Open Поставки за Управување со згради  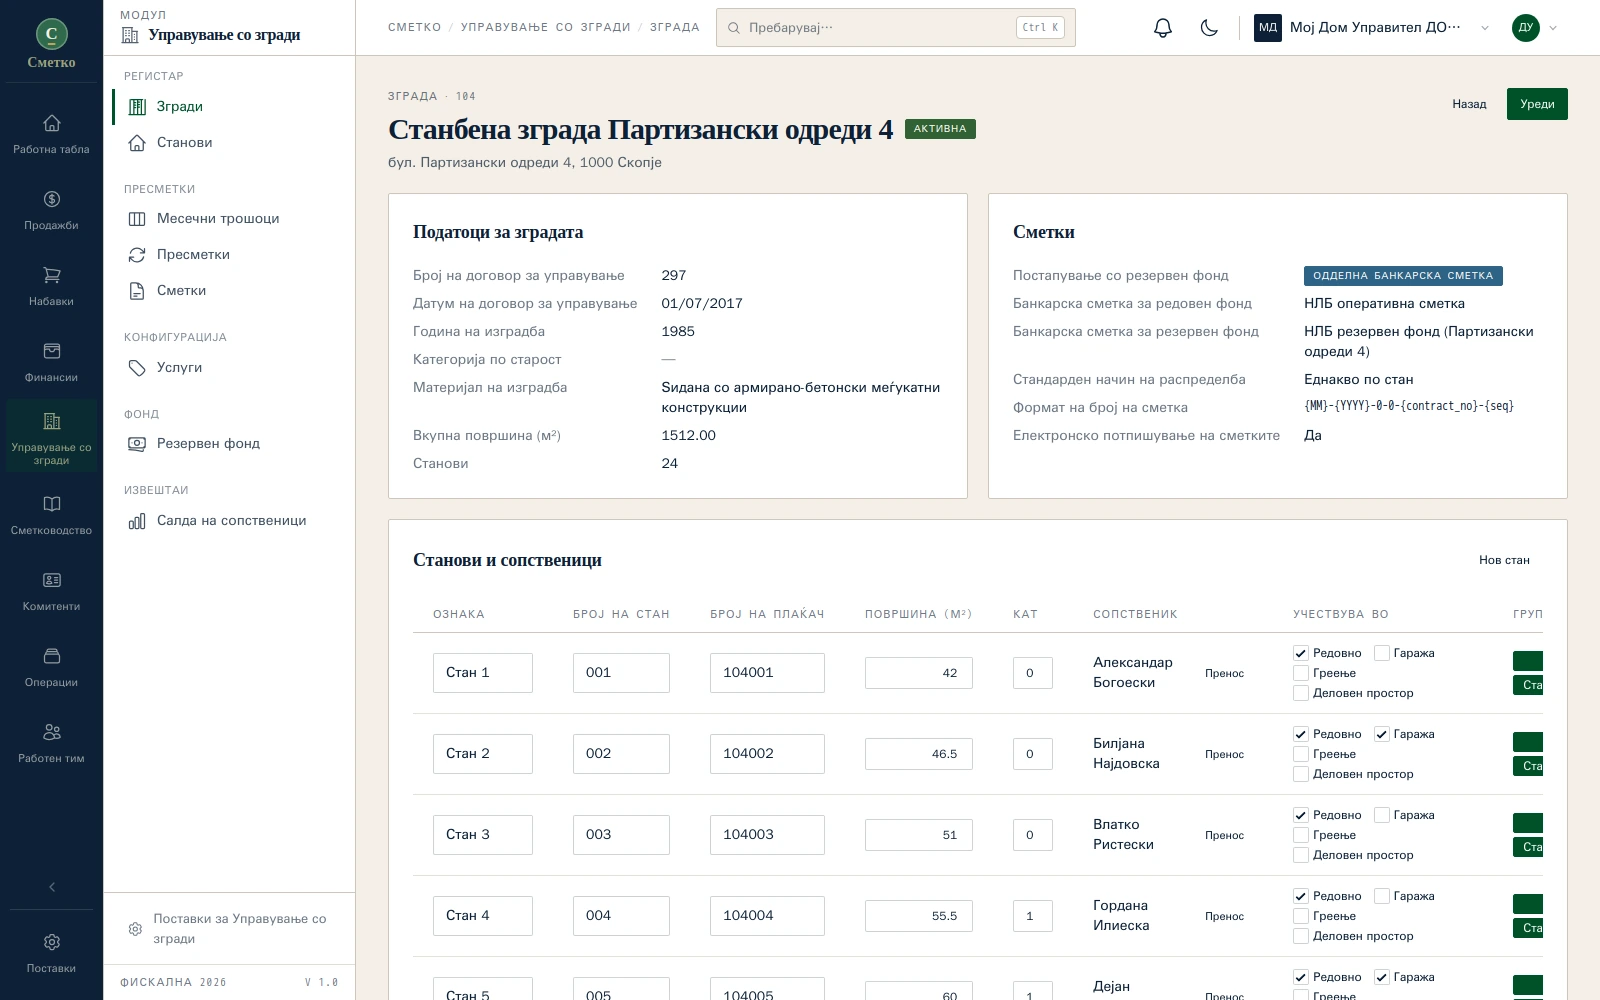(229, 929)
